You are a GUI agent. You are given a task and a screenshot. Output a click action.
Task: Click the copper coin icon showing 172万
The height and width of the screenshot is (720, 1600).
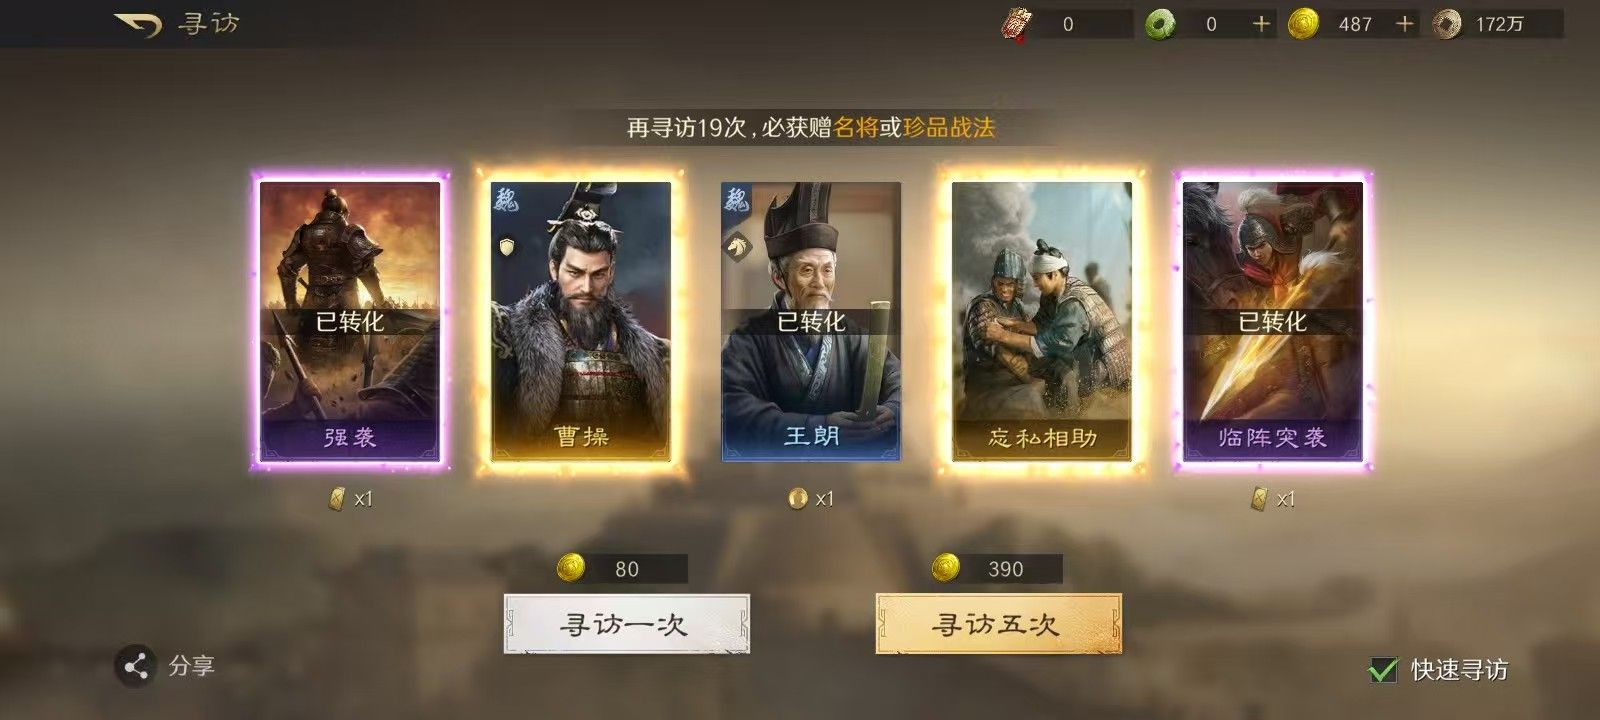(x=1447, y=24)
